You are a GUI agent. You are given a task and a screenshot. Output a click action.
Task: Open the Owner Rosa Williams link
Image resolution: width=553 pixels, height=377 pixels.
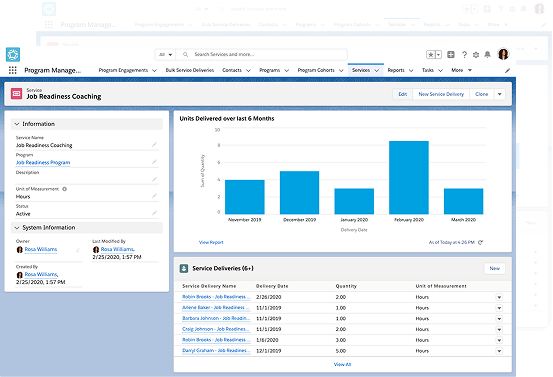(x=41, y=249)
